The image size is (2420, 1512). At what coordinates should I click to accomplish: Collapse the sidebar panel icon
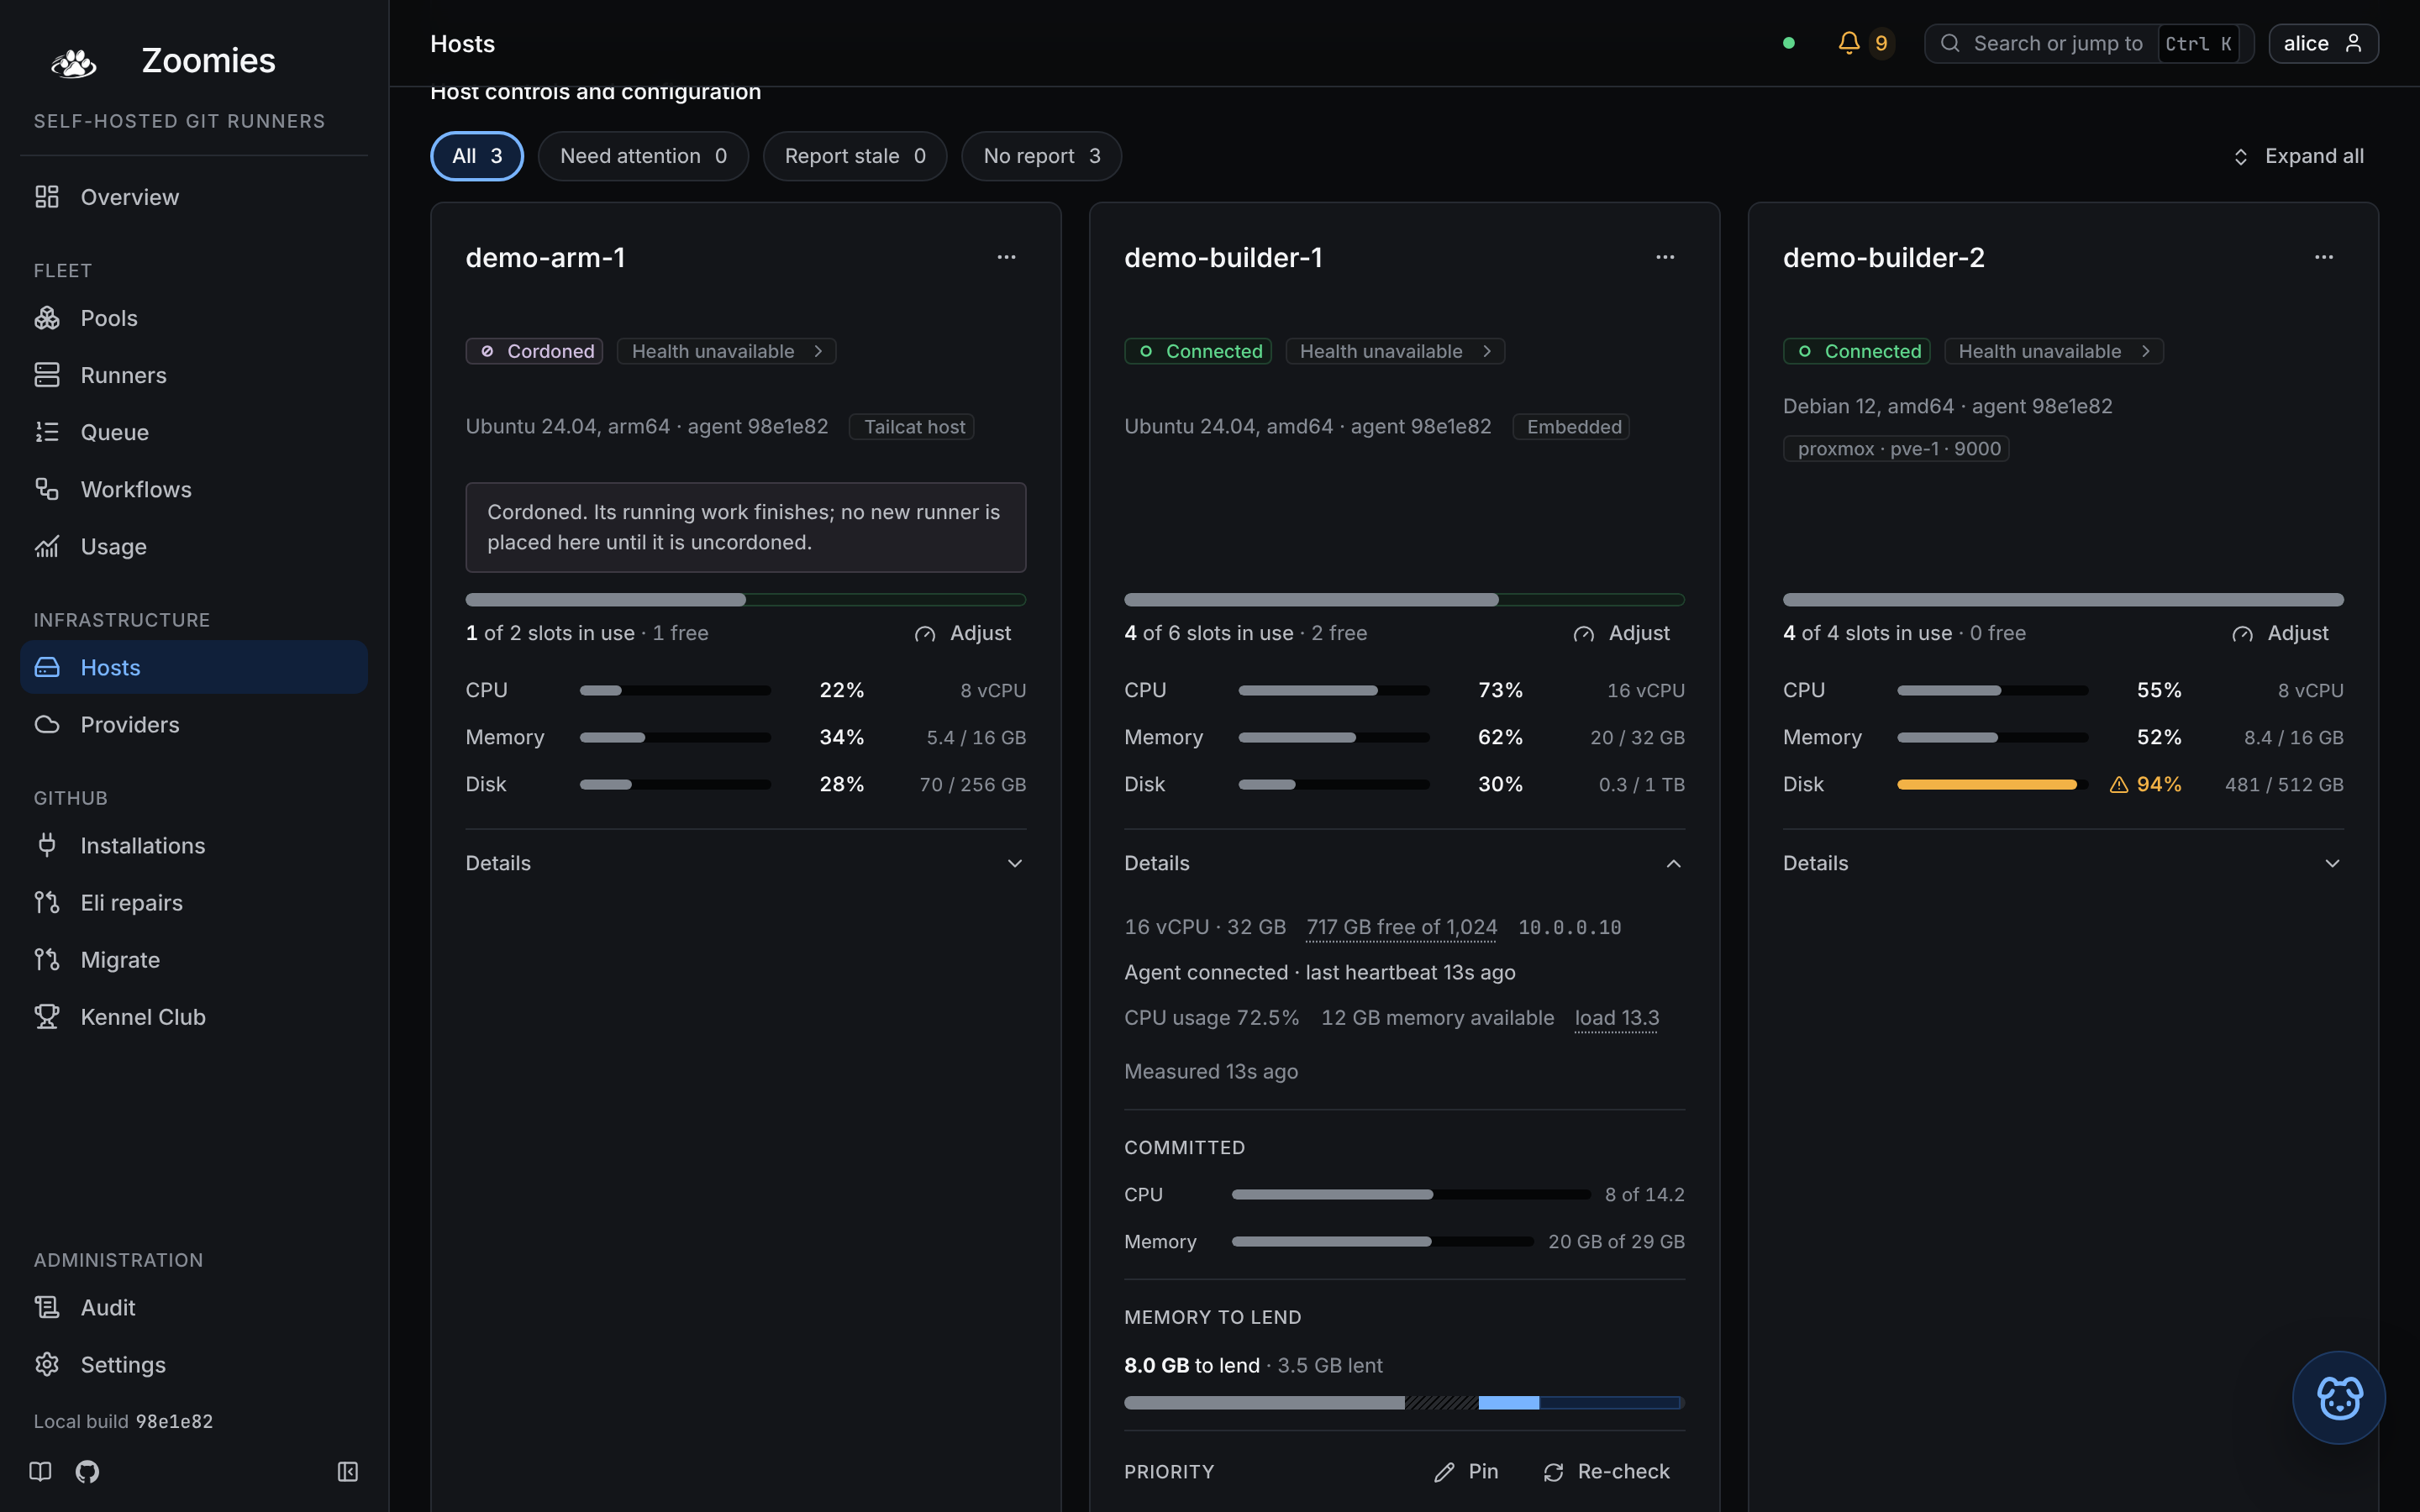click(x=347, y=1471)
